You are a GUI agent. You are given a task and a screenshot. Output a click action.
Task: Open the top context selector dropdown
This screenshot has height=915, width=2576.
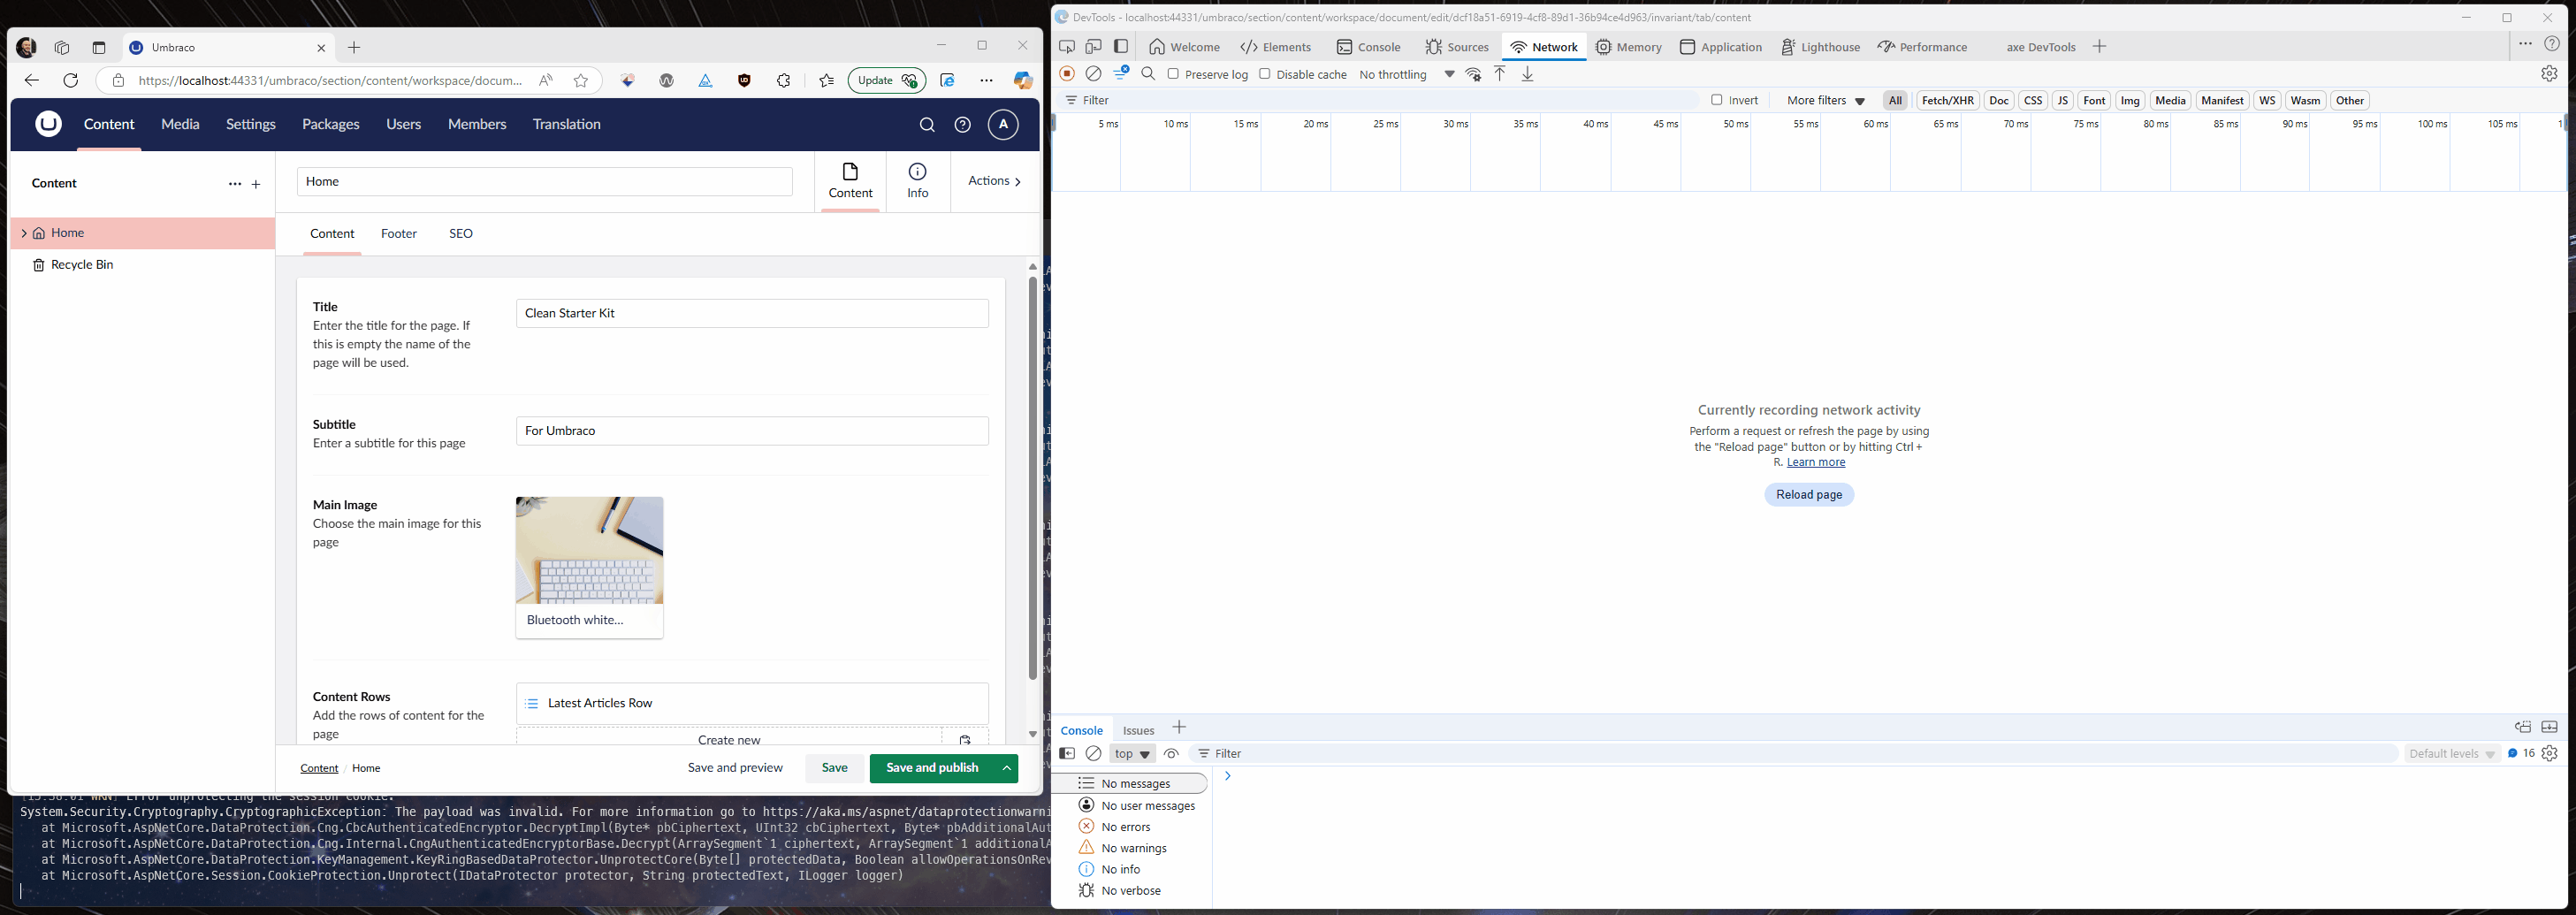pyautogui.click(x=1132, y=754)
